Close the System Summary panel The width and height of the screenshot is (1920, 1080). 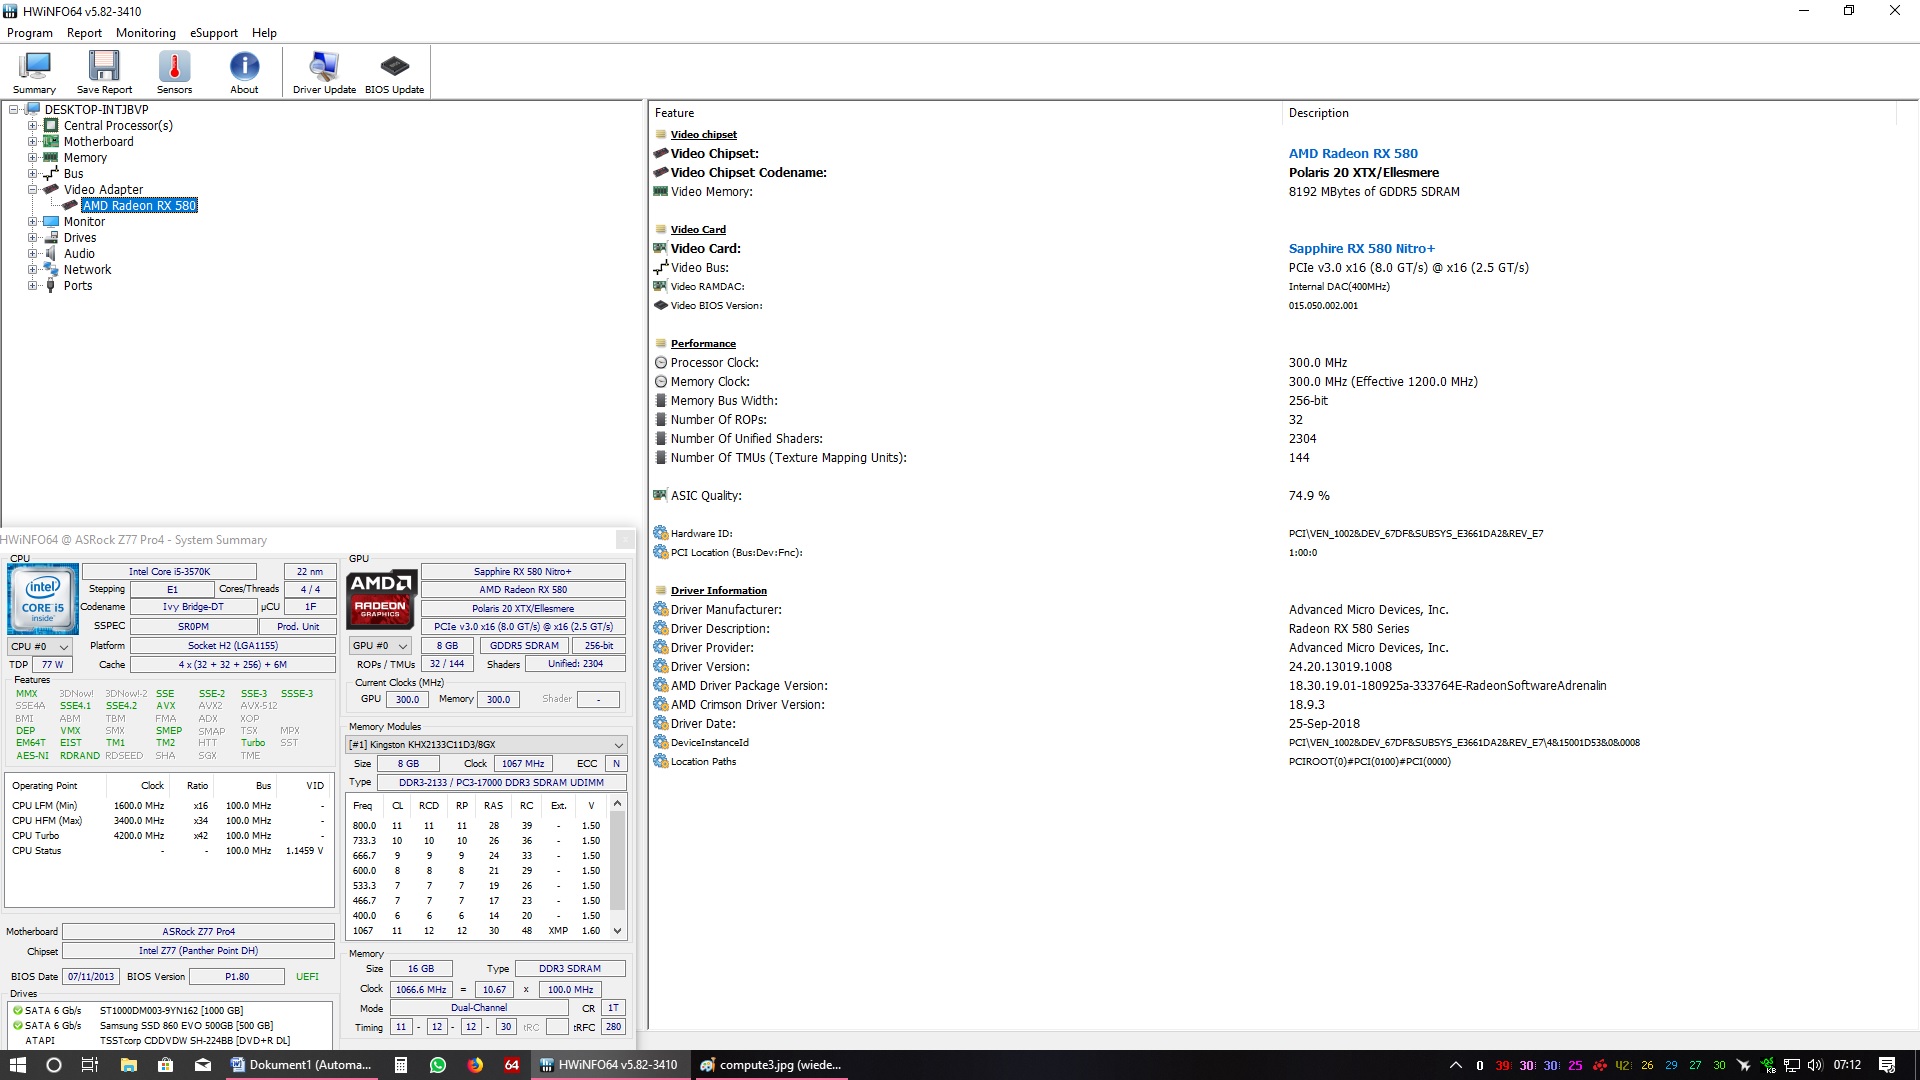(625, 540)
